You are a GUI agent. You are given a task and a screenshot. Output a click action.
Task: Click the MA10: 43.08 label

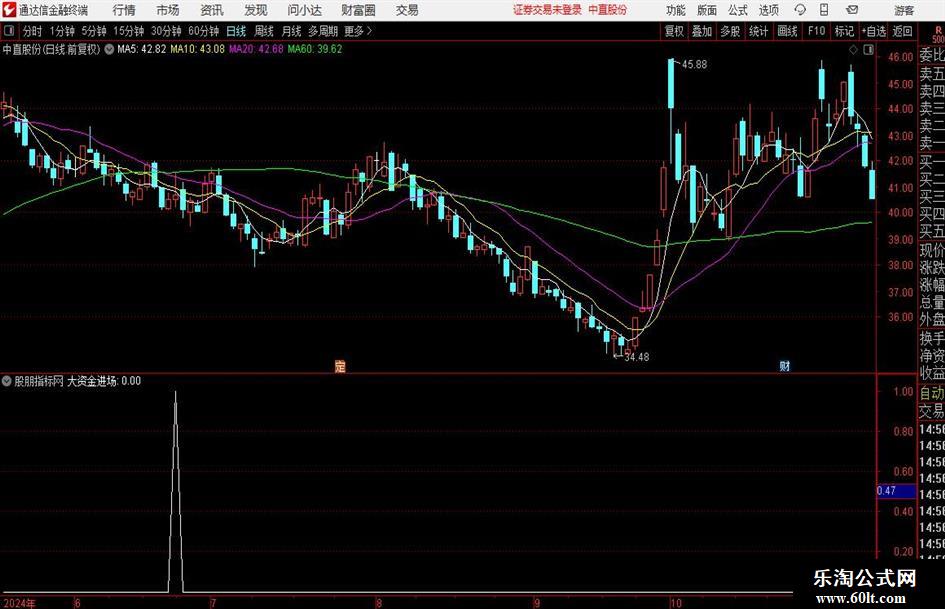click(198, 49)
